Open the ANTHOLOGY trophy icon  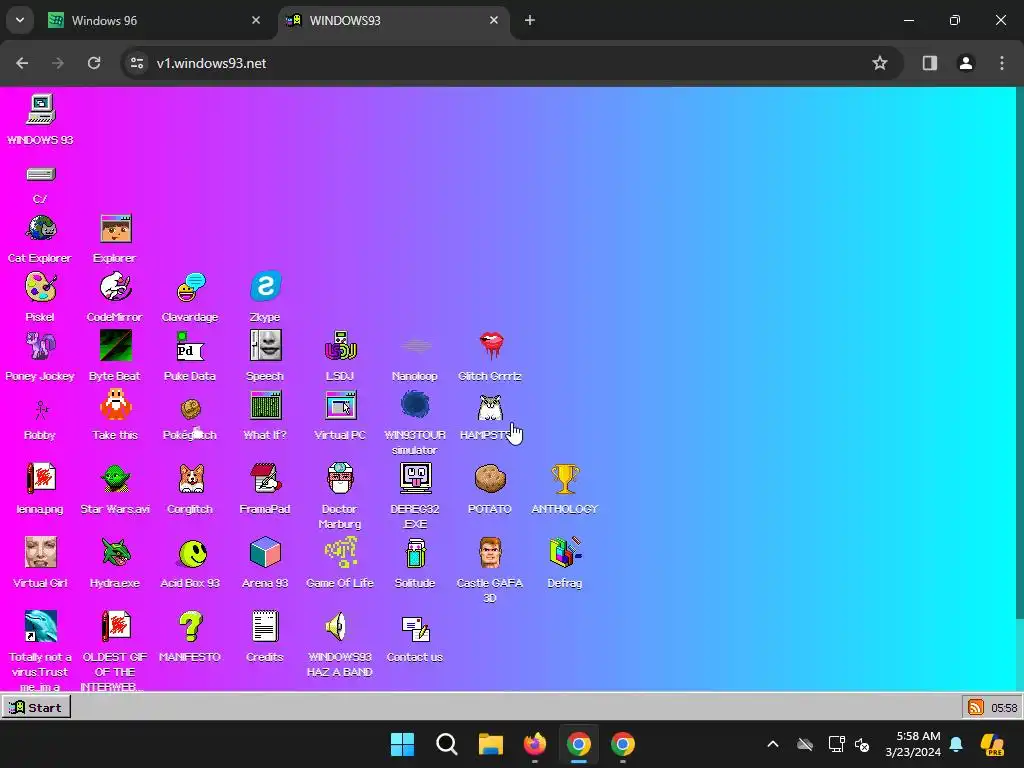coord(565,479)
